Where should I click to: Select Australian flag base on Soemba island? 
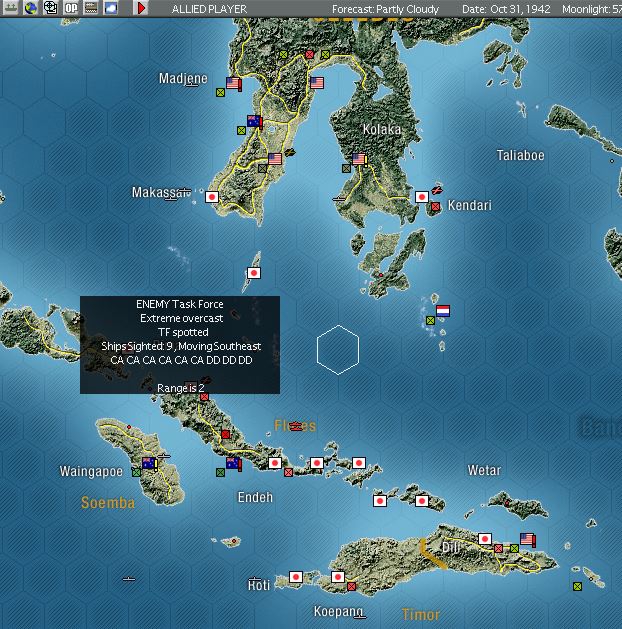click(x=150, y=463)
